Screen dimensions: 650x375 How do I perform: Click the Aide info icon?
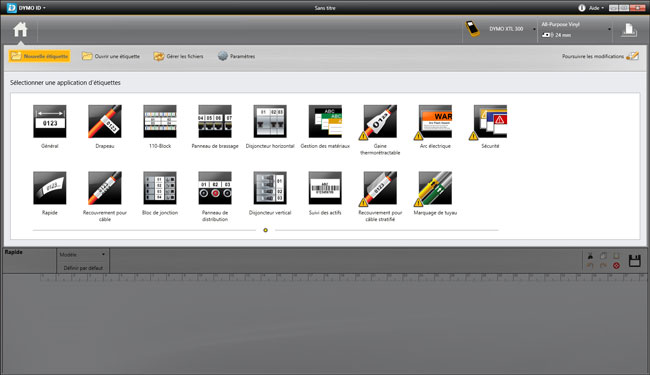coord(582,8)
